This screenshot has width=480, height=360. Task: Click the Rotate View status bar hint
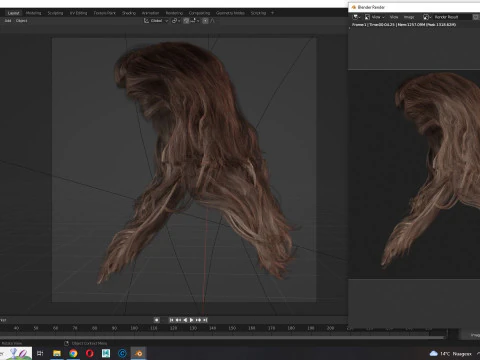tap(11, 343)
